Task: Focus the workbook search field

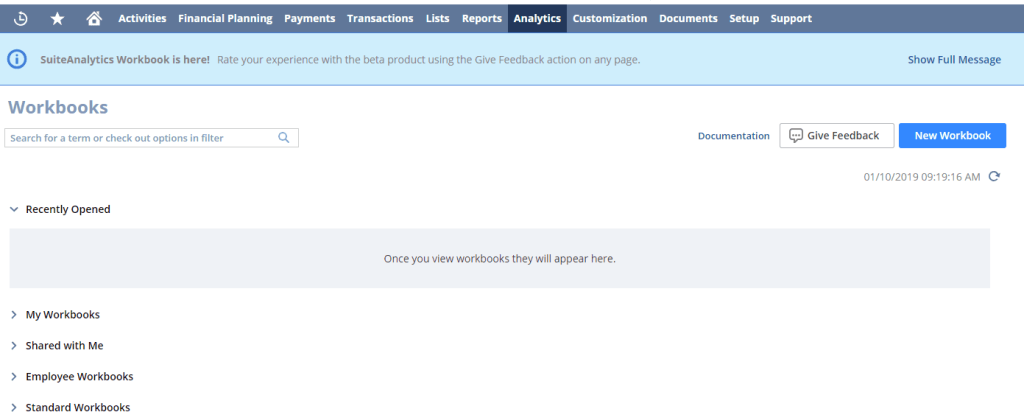Action: pos(152,138)
